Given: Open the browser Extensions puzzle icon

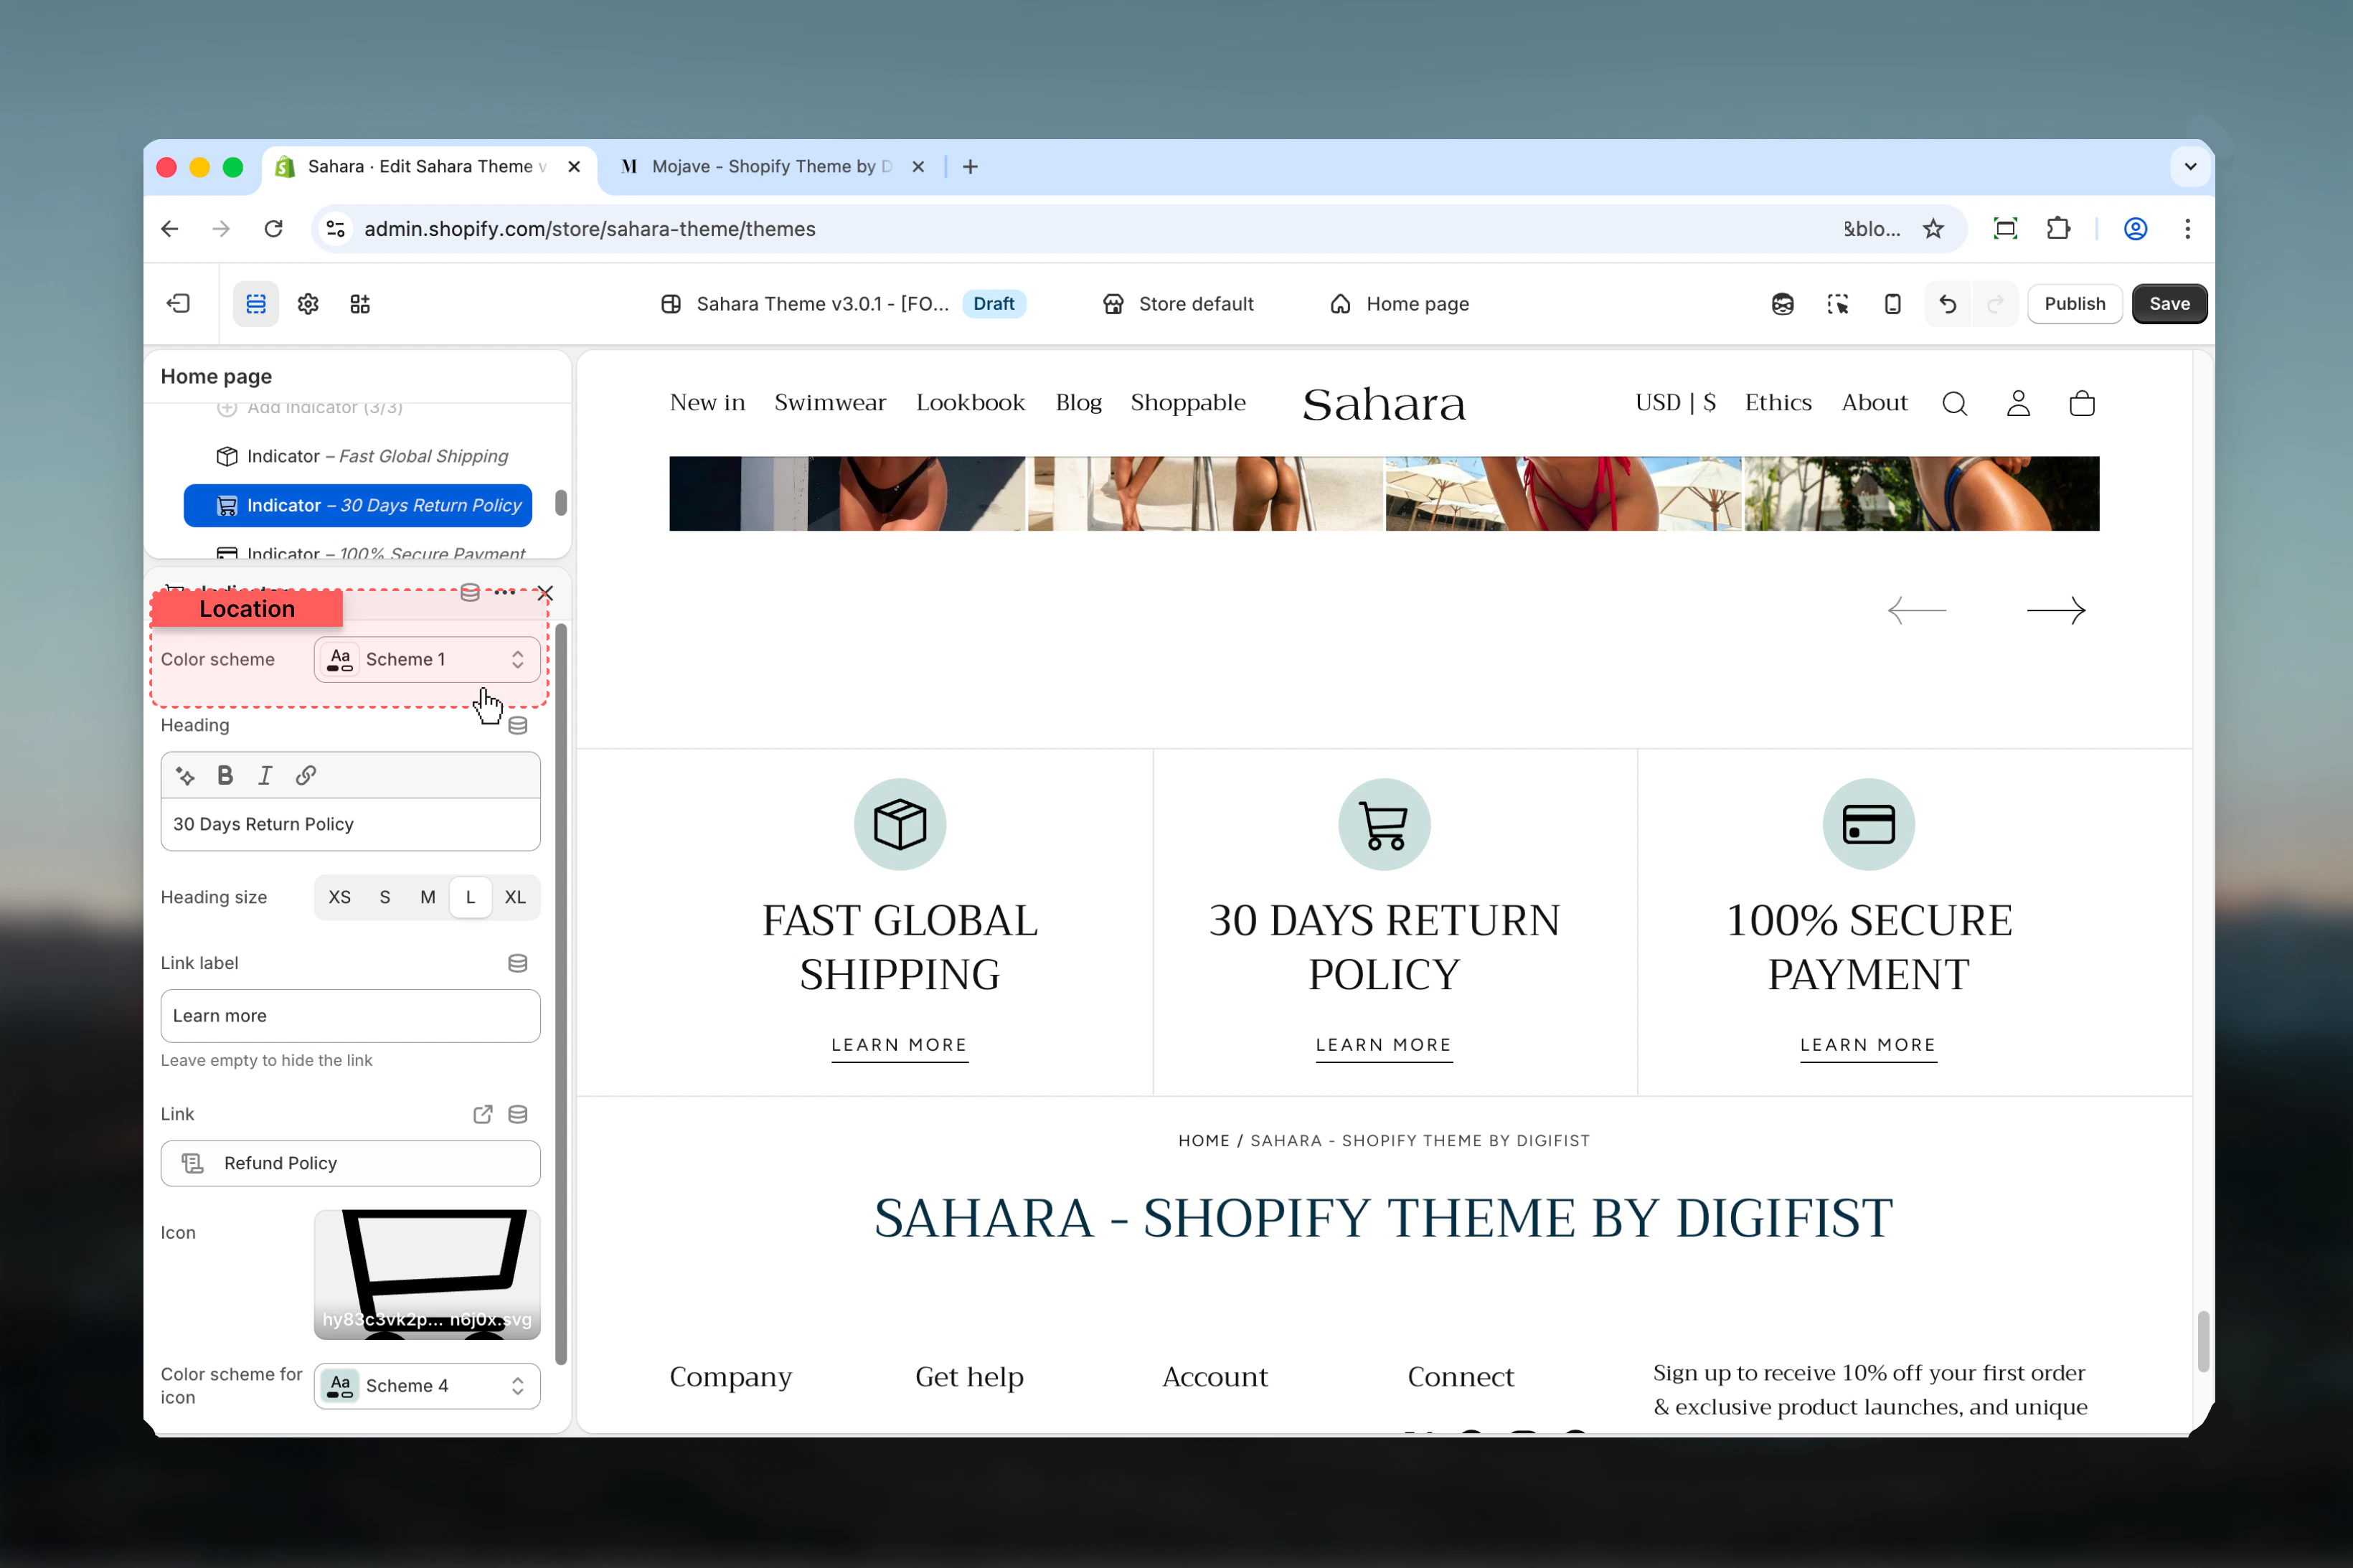Looking at the screenshot, I should (x=2058, y=229).
